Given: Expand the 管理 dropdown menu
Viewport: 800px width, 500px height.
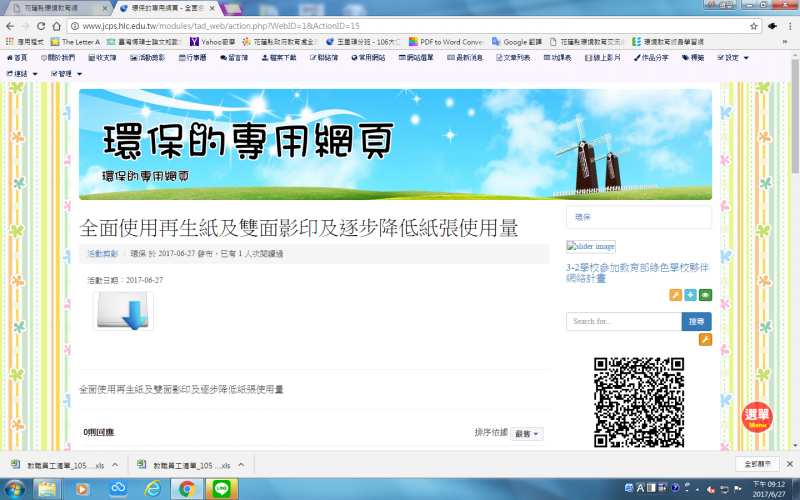Looking at the screenshot, I should click(x=66, y=73).
